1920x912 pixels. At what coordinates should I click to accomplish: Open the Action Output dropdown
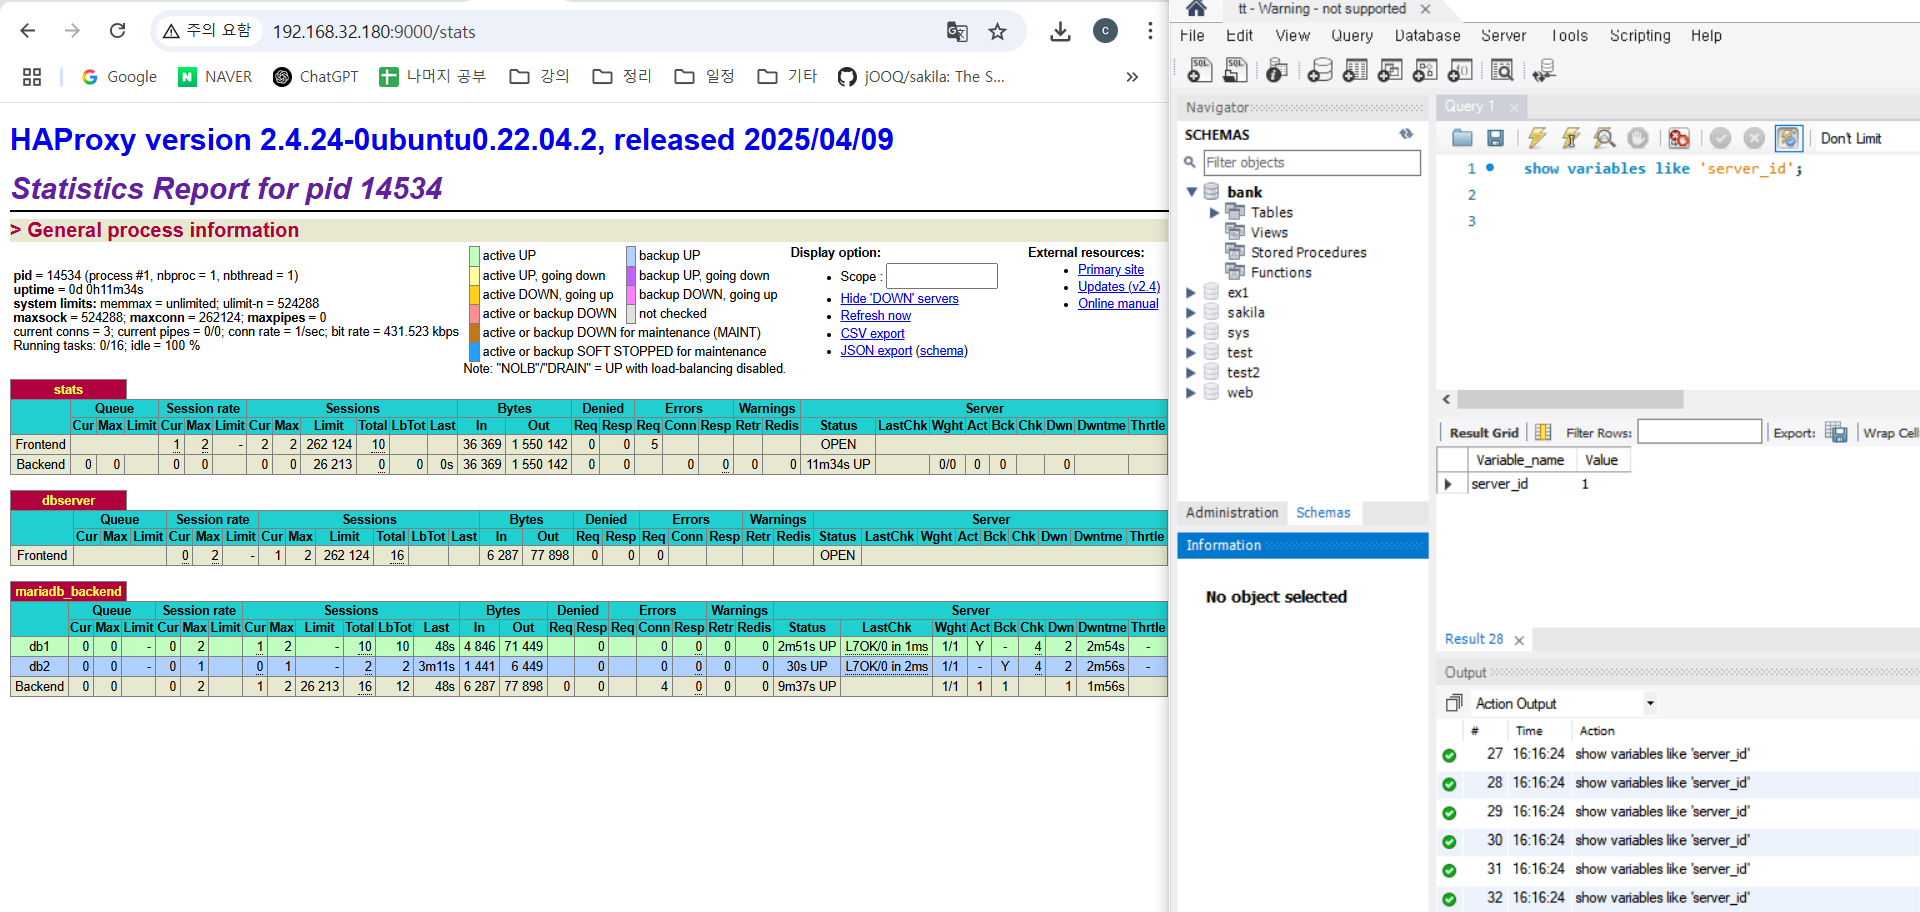coord(1650,703)
